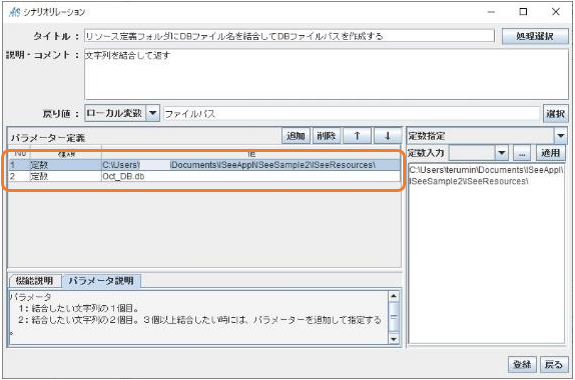Click the ファイルパス return value field
The width and height of the screenshot is (575, 380).
click(351, 114)
